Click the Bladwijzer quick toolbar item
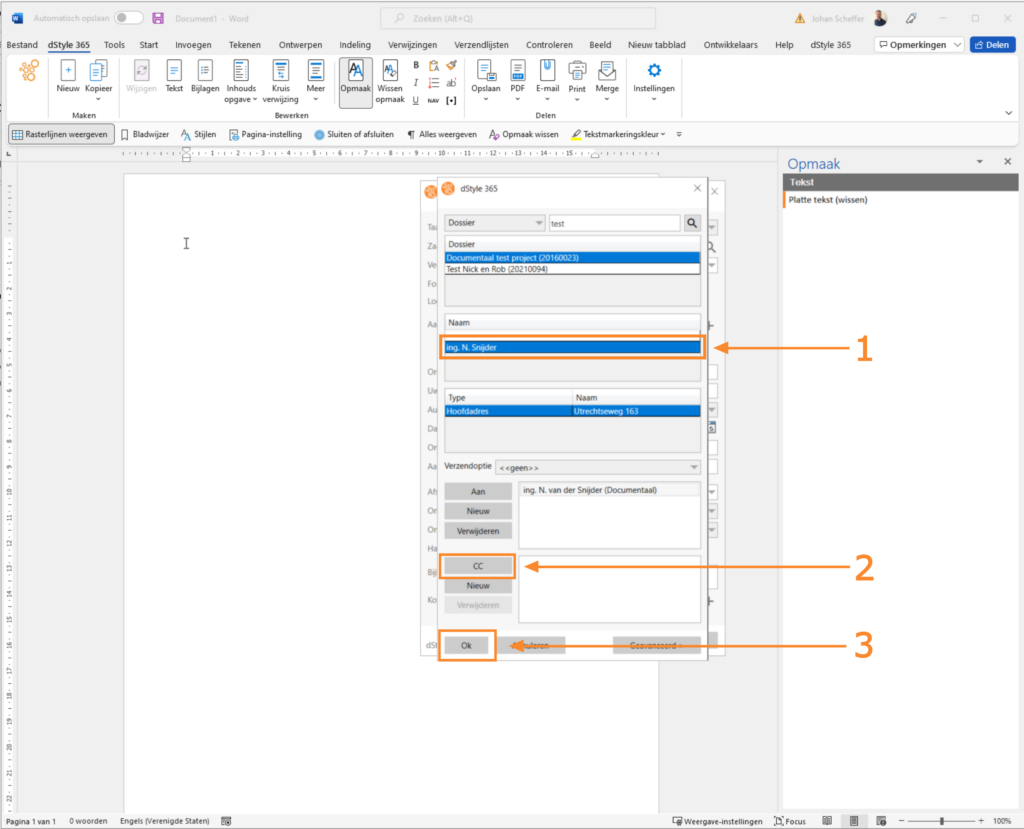Screen dimensions: 1024x829 [145, 135]
